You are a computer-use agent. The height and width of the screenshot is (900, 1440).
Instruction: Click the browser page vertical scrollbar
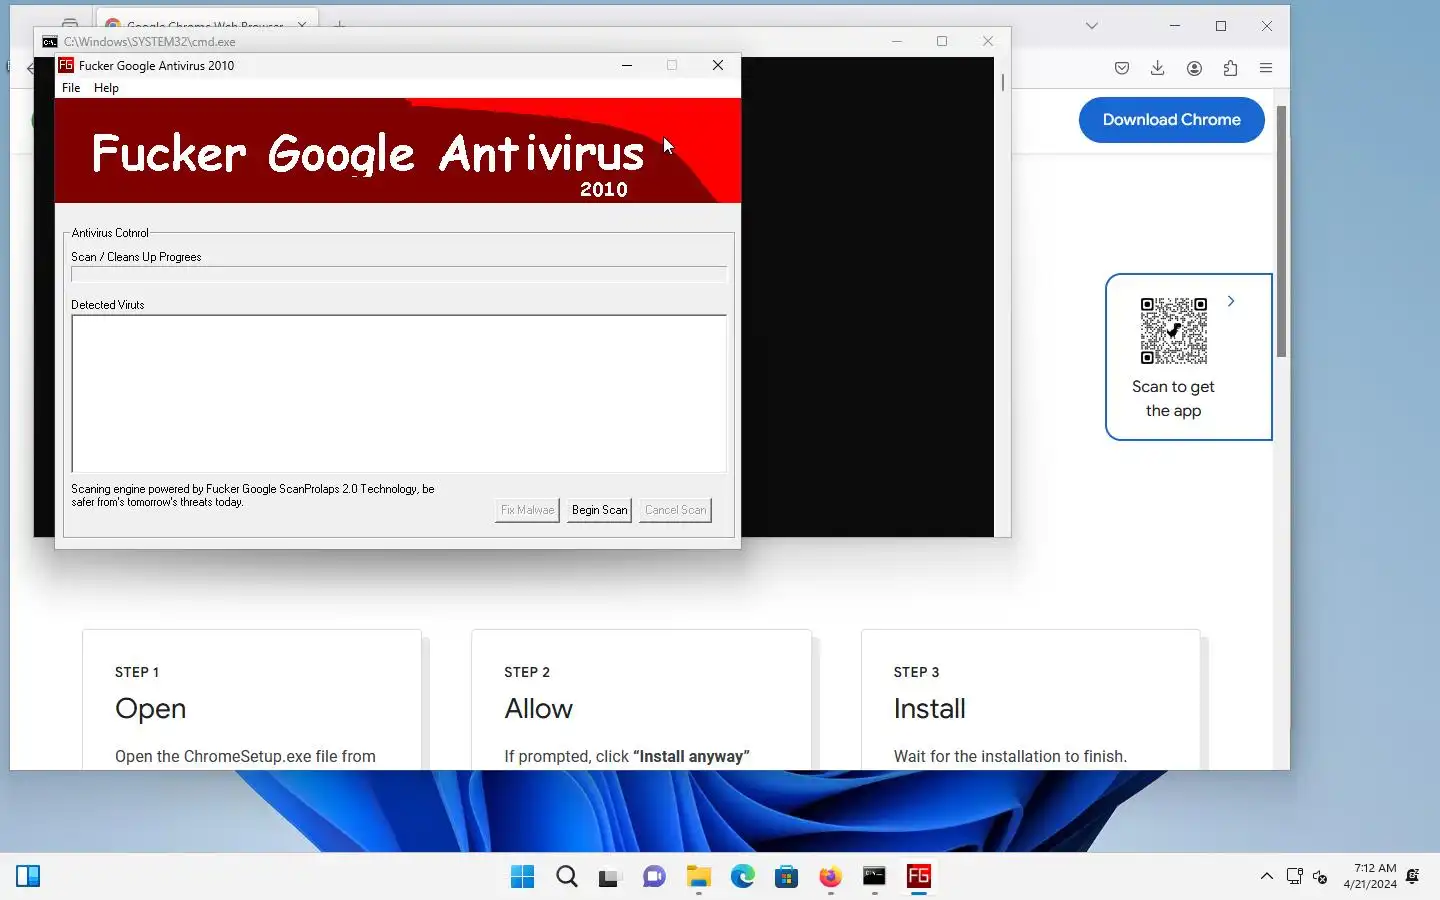point(1281,231)
